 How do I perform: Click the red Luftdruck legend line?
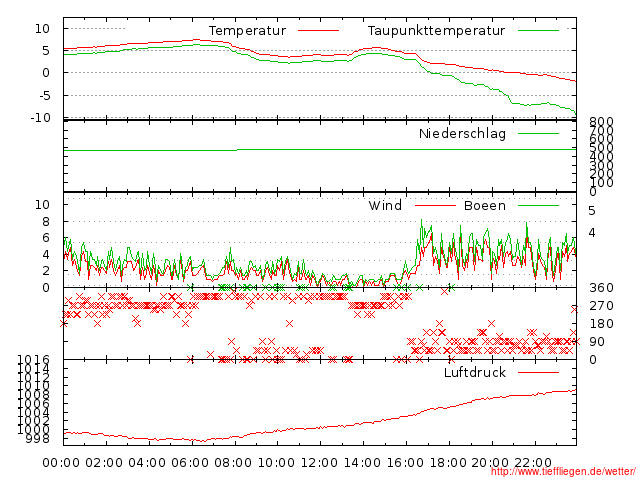click(x=538, y=372)
